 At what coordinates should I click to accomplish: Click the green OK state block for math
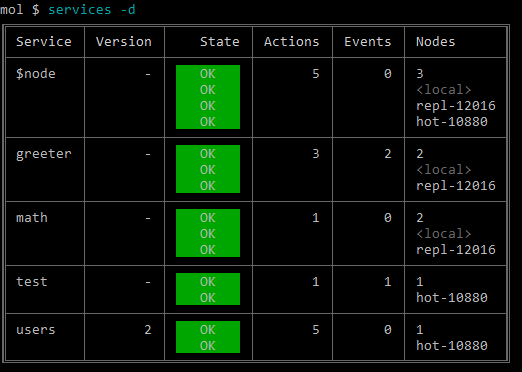pyautogui.click(x=208, y=233)
